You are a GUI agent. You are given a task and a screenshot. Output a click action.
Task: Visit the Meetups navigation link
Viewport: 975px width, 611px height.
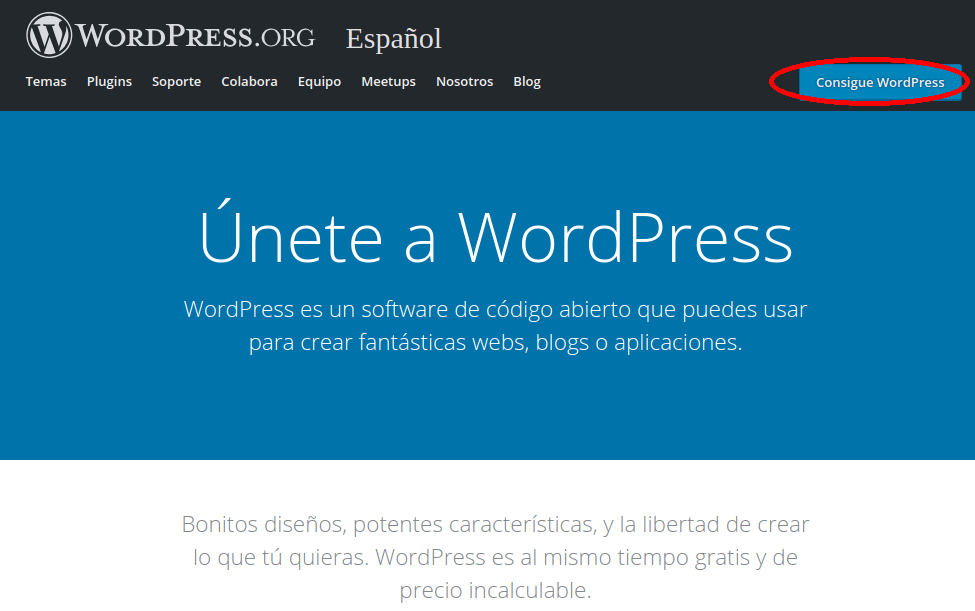click(x=389, y=81)
